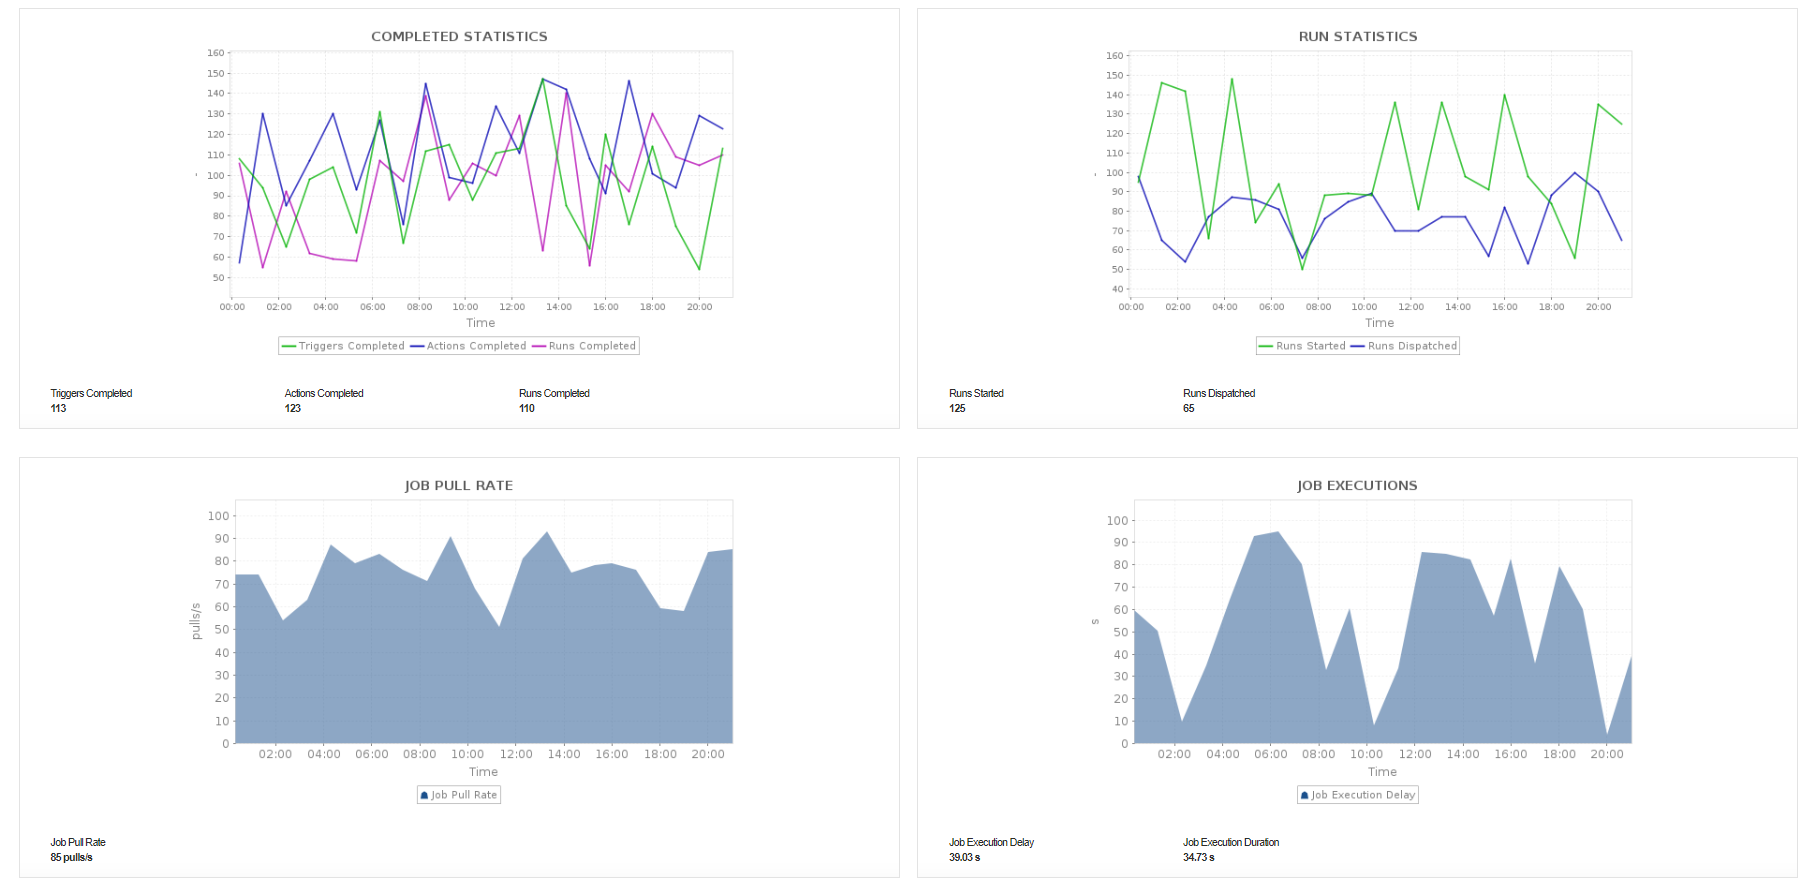Click the Triggers Completed value 113
The image size is (1808, 886).
point(59,408)
